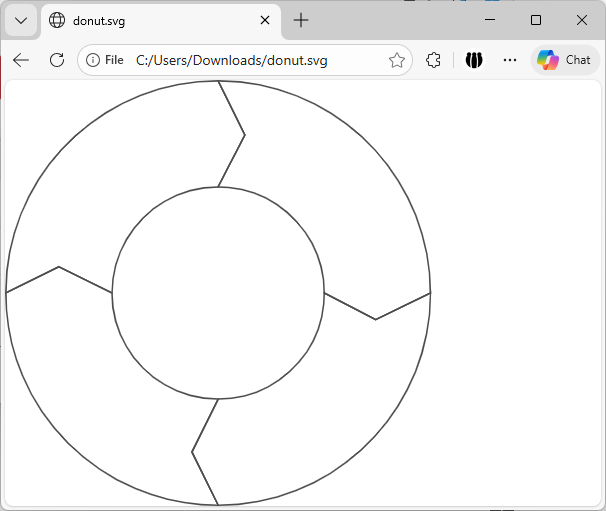Open the Extensions puzzle icon
Screen dimensions: 606x511
(x=433, y=60)
